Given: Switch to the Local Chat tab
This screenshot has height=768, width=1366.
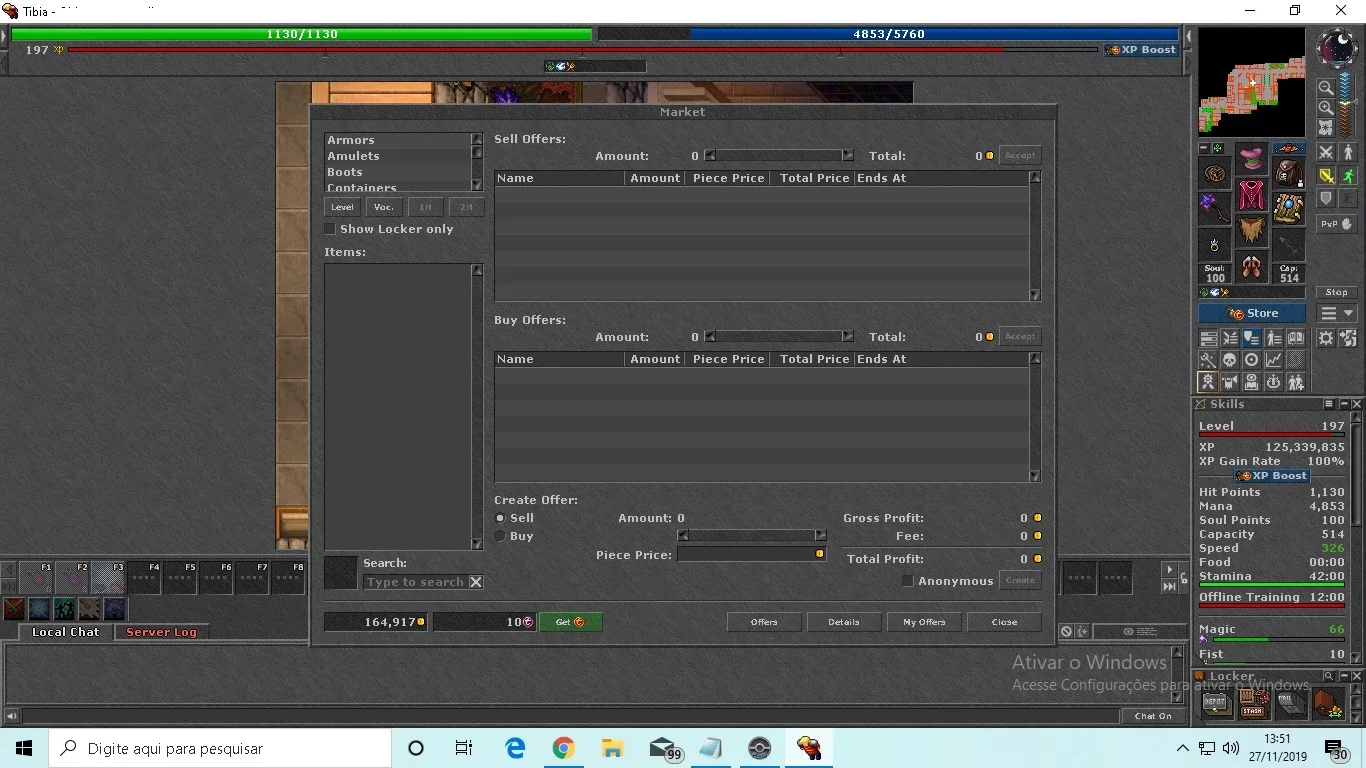Looking at the screenshot, I should tap(66, 632).
